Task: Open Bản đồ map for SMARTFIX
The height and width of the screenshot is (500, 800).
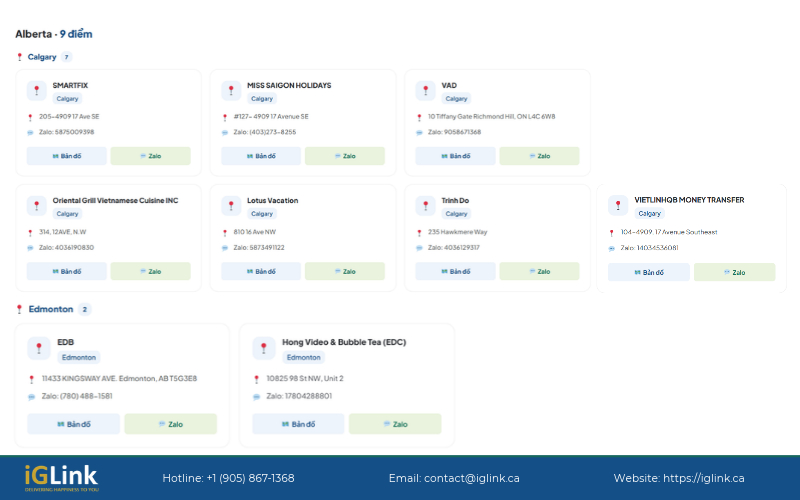Action: point(67,156)
